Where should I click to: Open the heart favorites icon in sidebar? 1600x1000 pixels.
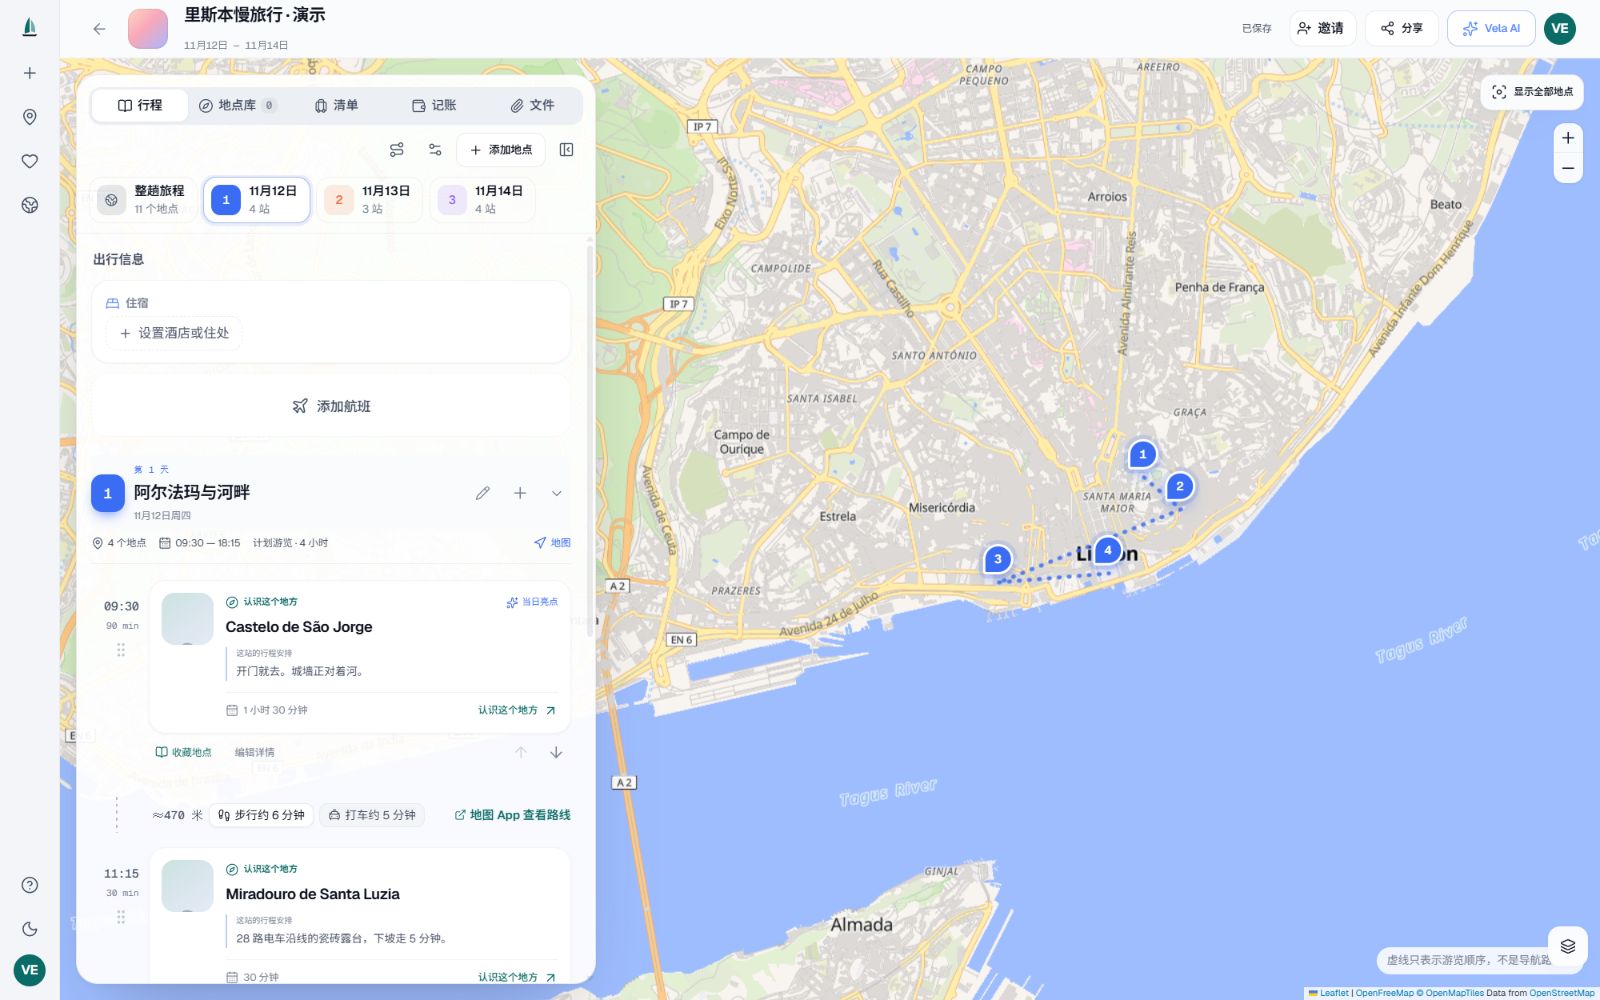pos(30,161)
